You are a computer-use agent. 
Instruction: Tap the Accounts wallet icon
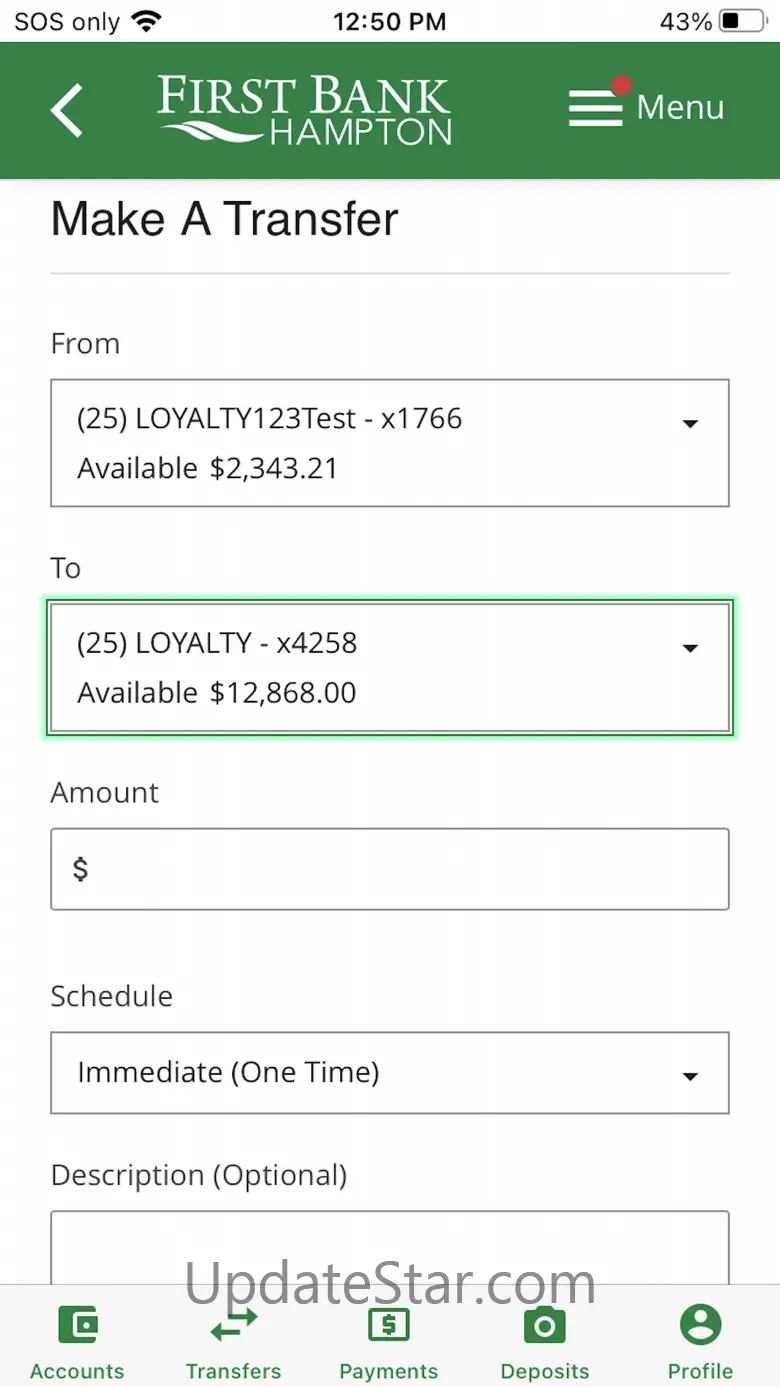point(77,1325)
